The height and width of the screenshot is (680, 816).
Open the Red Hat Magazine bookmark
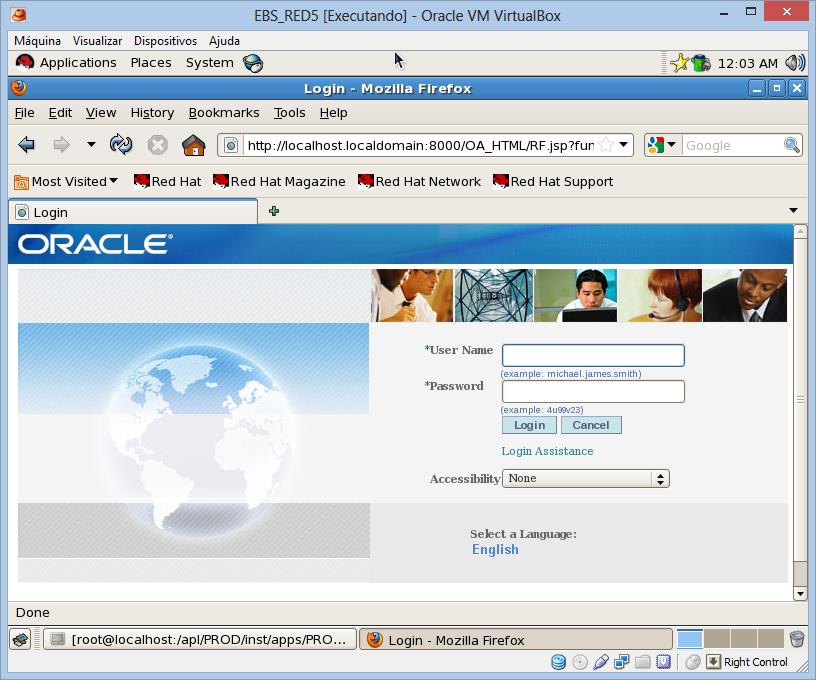(x=279, y=182)
